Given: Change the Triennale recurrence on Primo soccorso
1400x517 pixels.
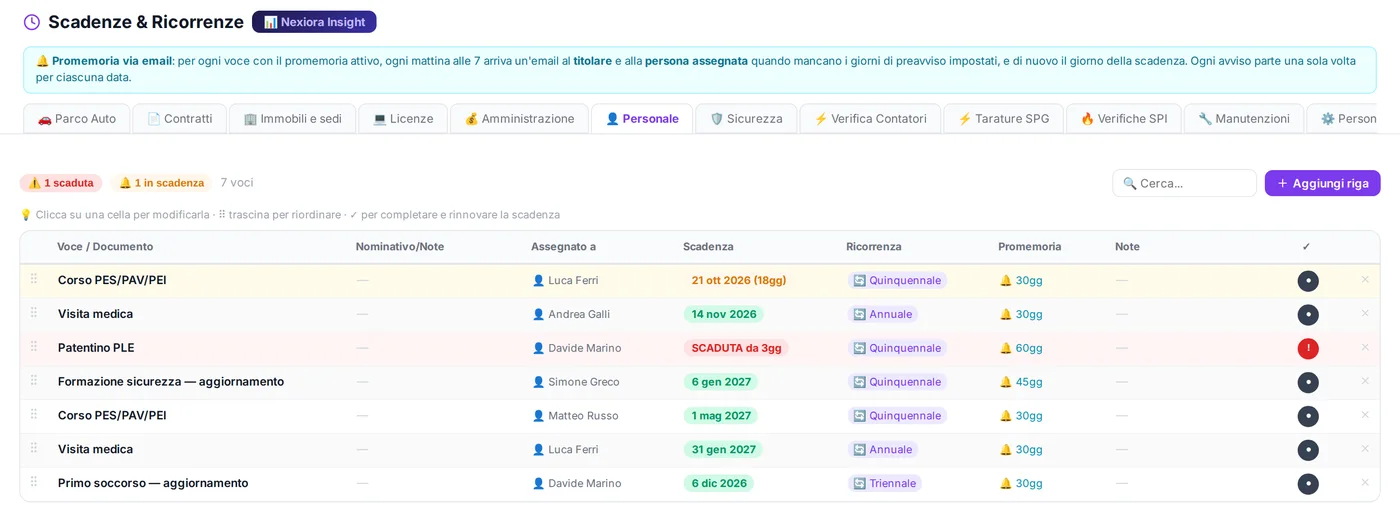Looking at the screenshot, I should (885, 483).
